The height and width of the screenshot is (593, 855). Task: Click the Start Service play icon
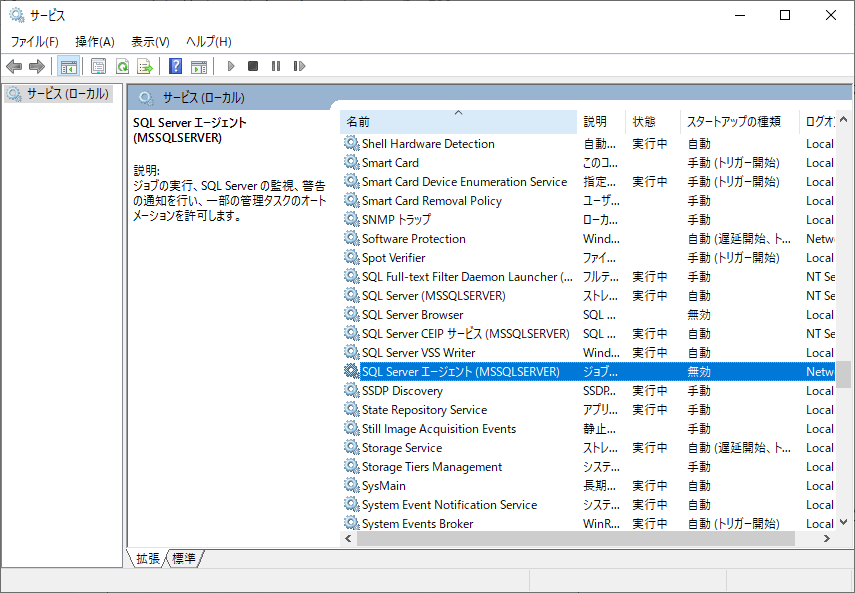231,66
